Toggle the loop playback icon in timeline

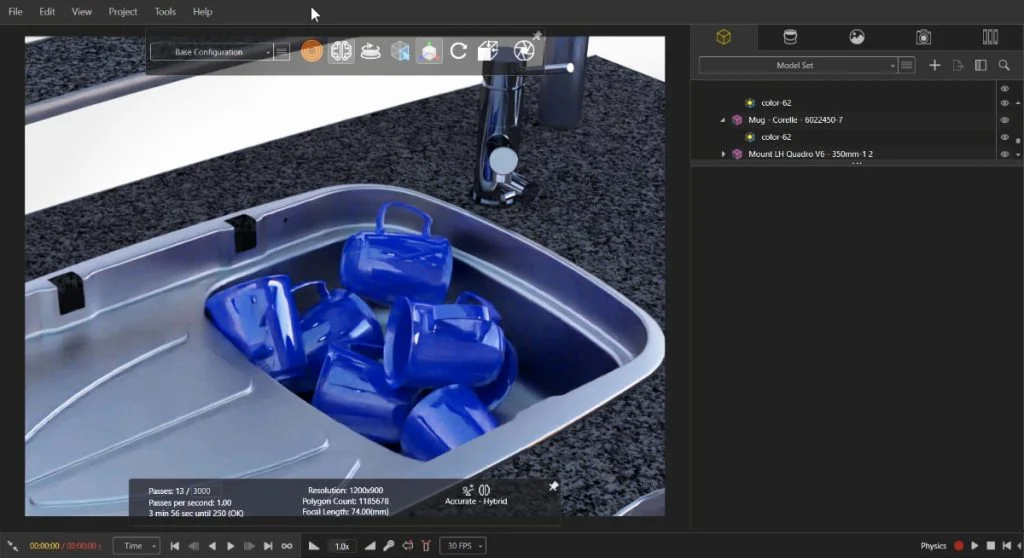pos(287,546)
